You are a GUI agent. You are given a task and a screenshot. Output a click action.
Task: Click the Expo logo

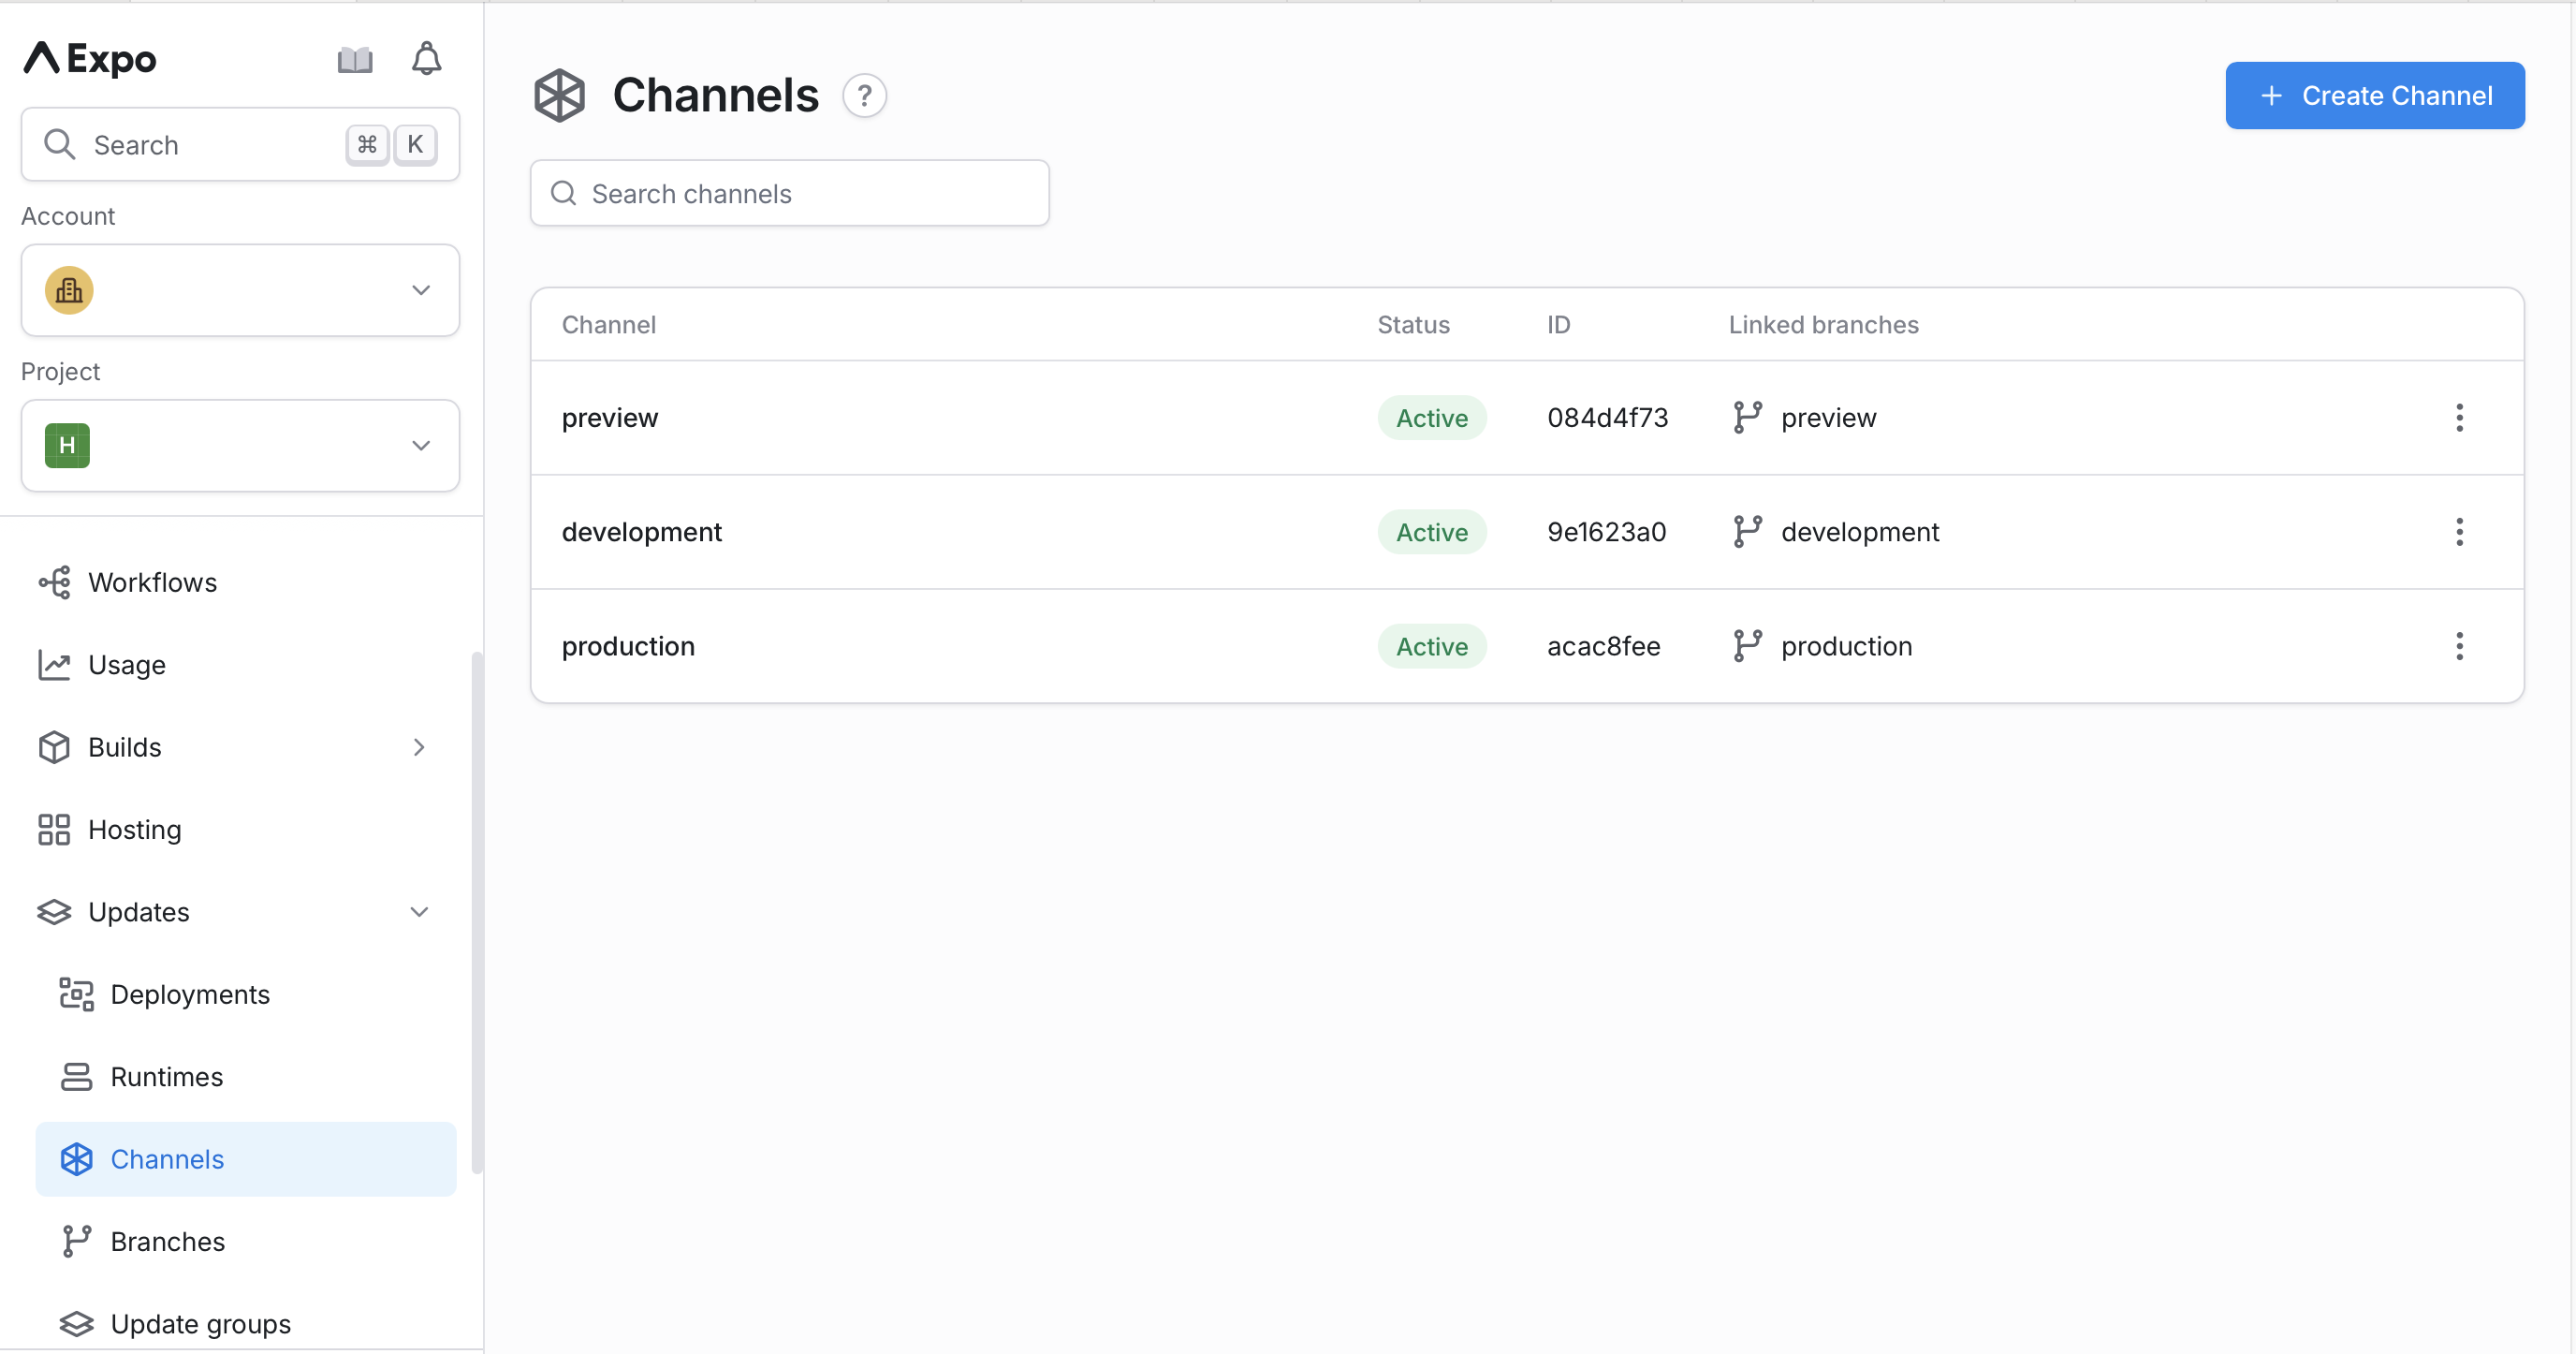click(x=90, y=59)
